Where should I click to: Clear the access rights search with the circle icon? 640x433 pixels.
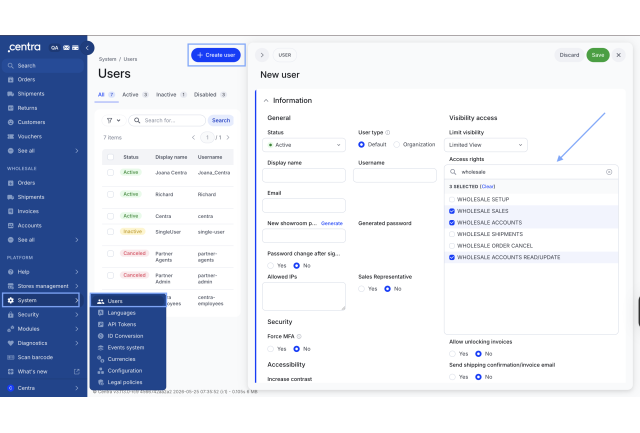[x=609, y=172]
